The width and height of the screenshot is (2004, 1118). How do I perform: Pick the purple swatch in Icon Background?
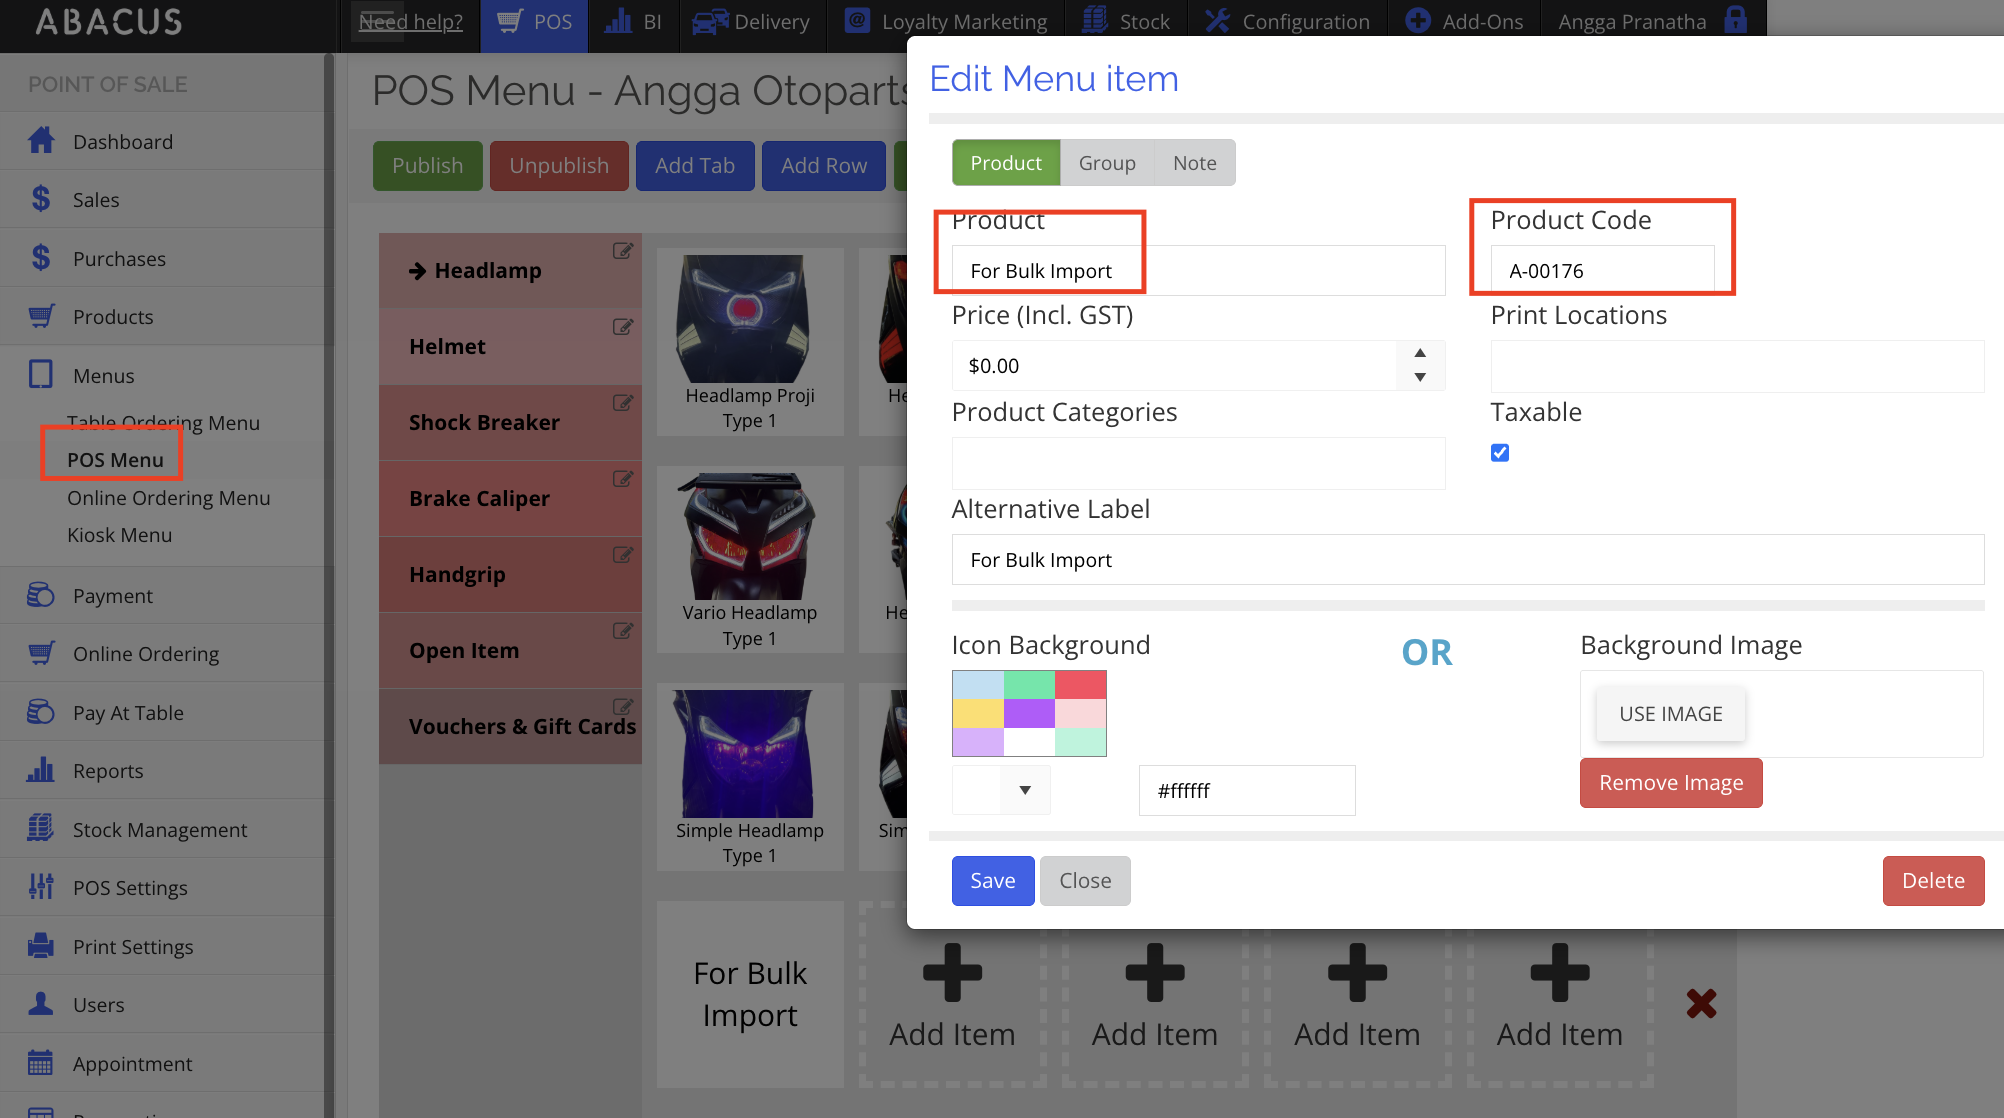click(x=1029, y=713)
